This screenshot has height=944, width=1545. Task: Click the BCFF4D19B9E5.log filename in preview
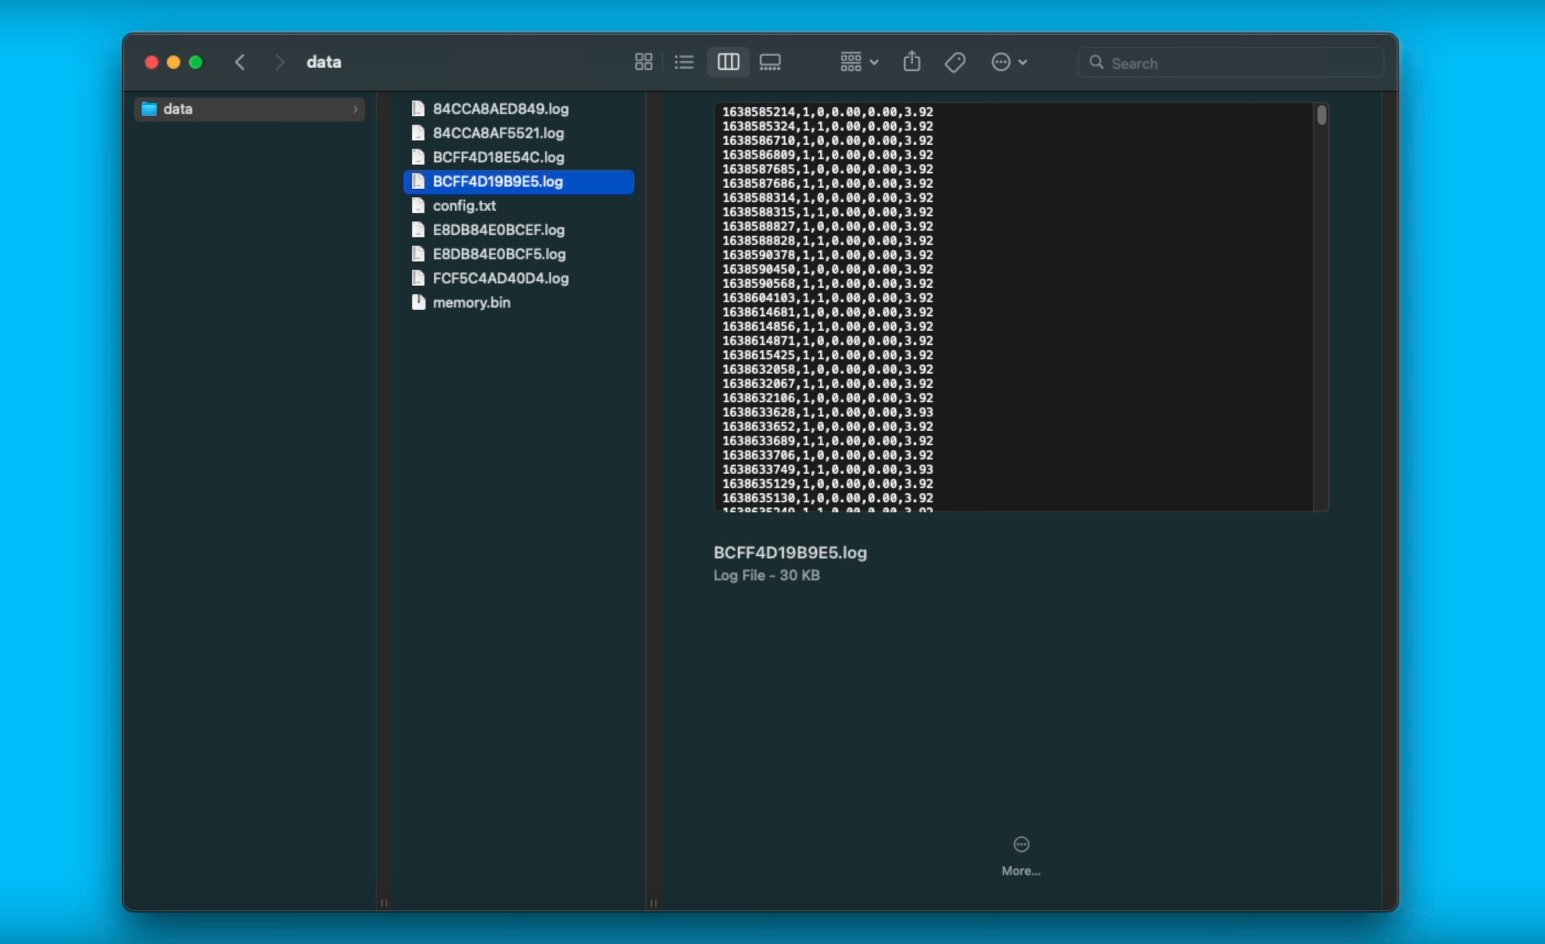[790, 553]
